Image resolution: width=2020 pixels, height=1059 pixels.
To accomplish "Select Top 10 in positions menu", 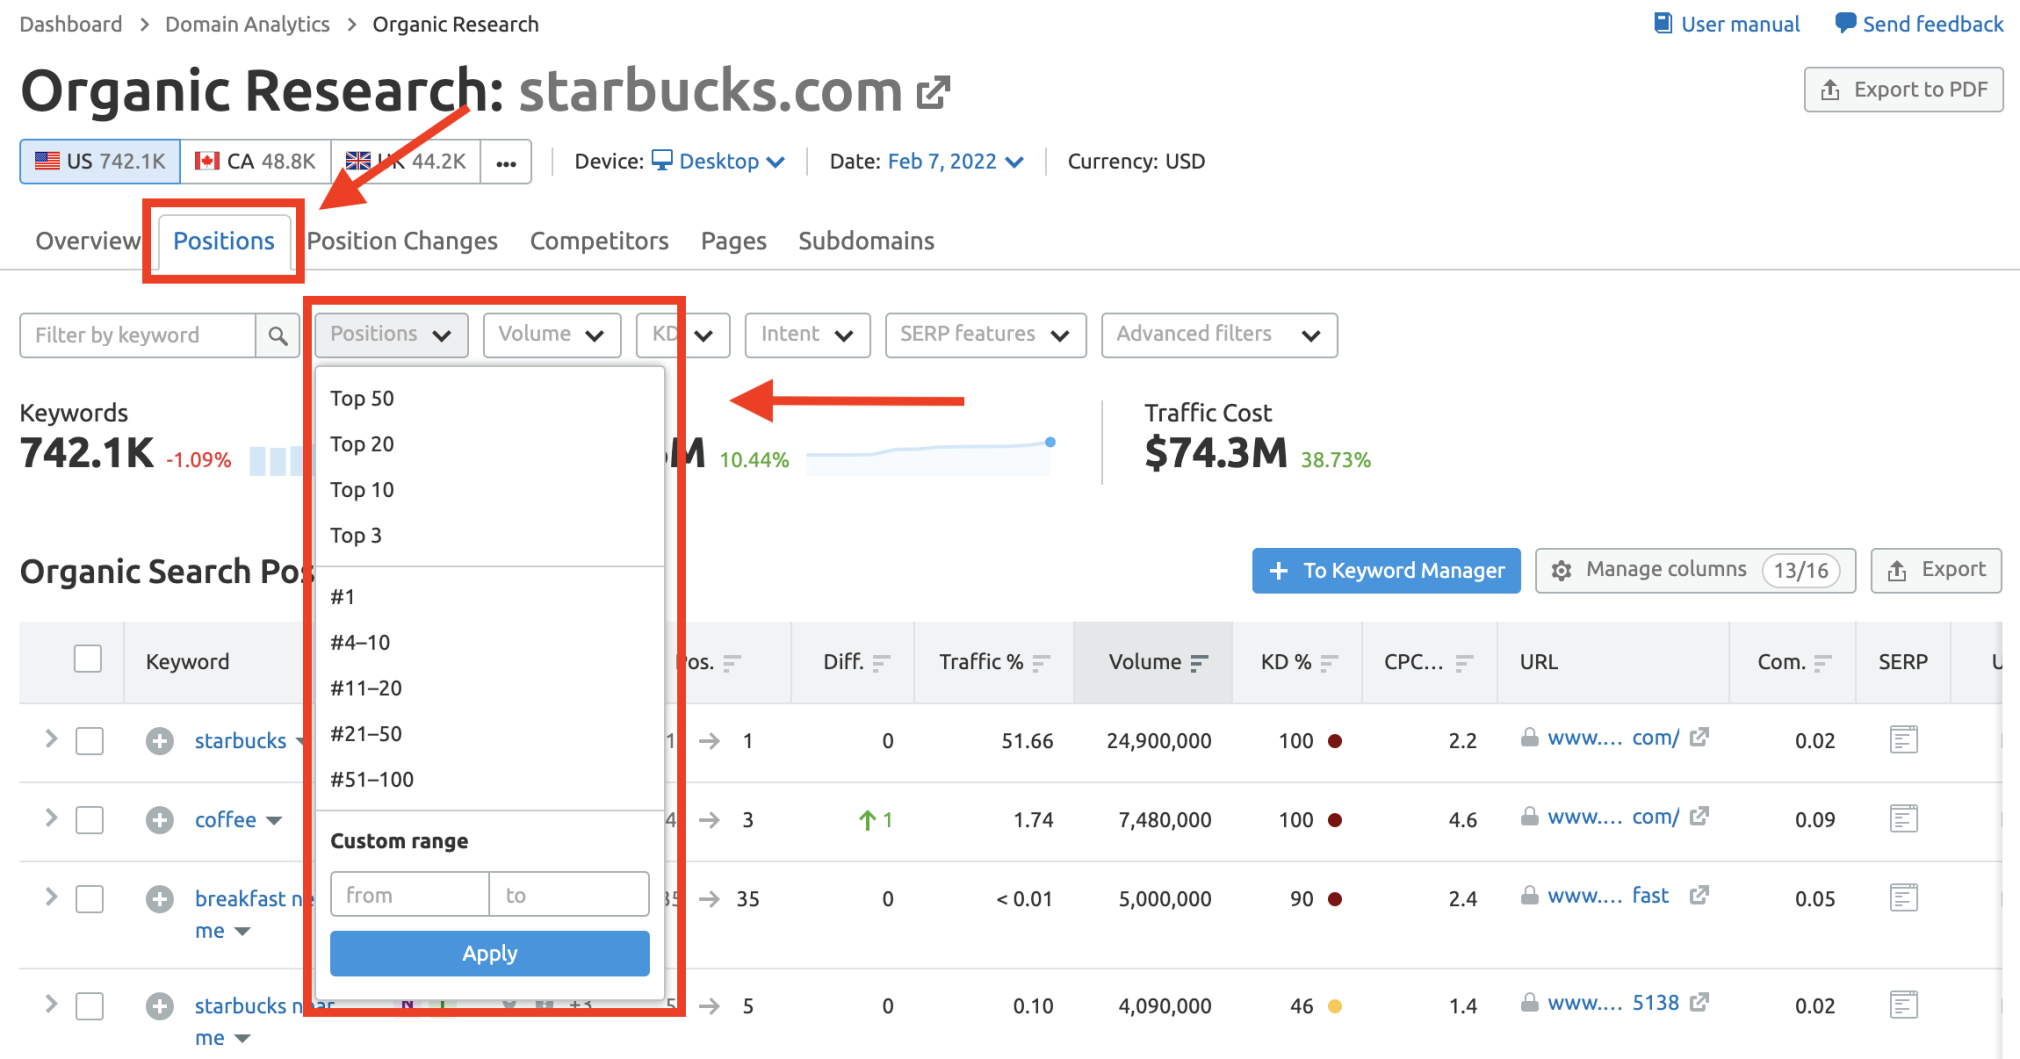I will click(490, 490).
